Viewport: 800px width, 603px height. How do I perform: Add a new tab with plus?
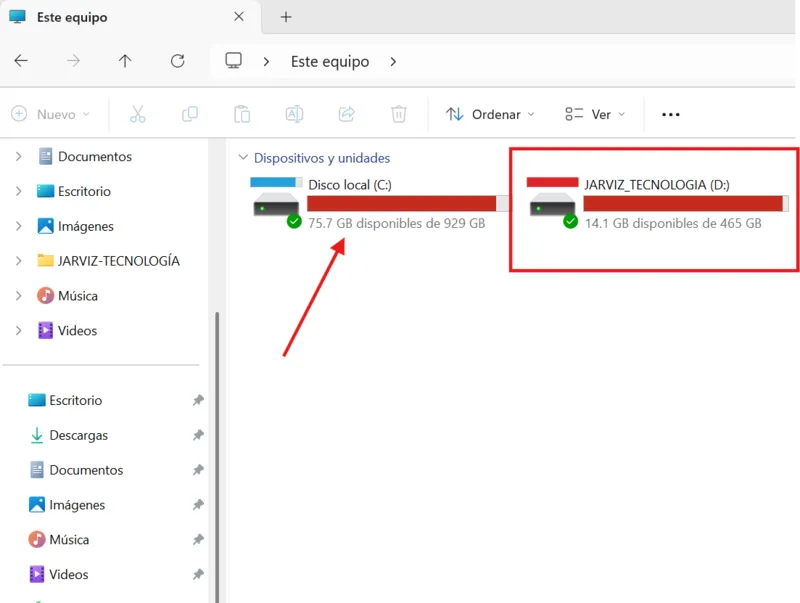(x=286, y=17)
